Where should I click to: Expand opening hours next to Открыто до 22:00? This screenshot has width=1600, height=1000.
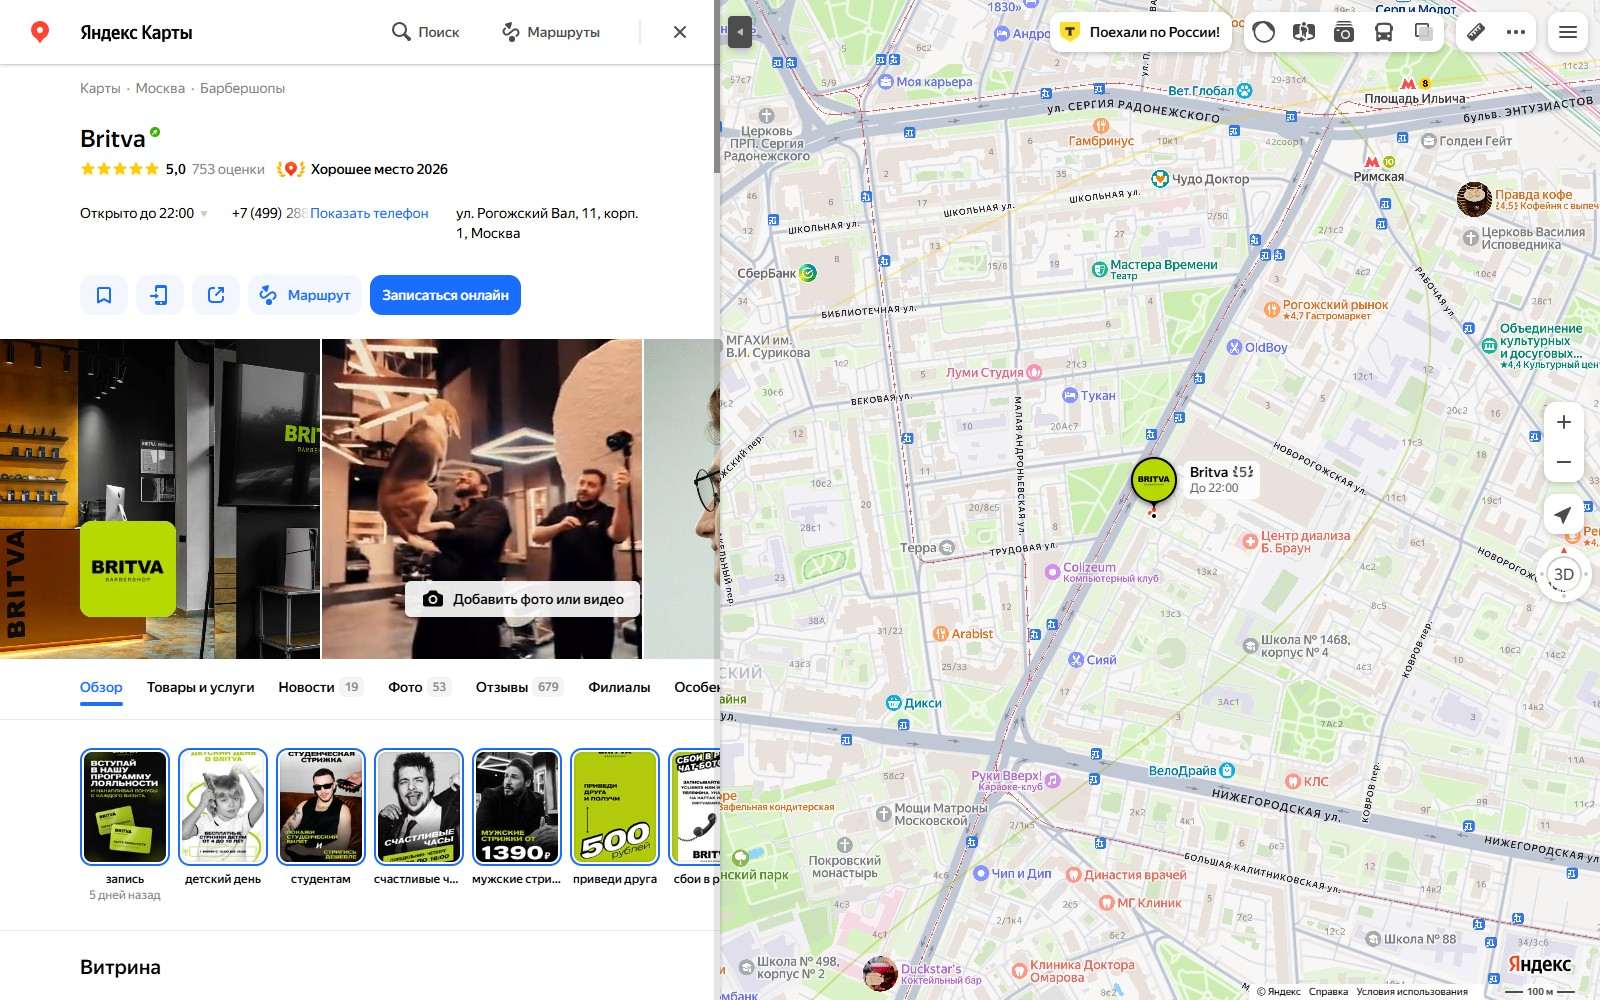coord(204,214)
